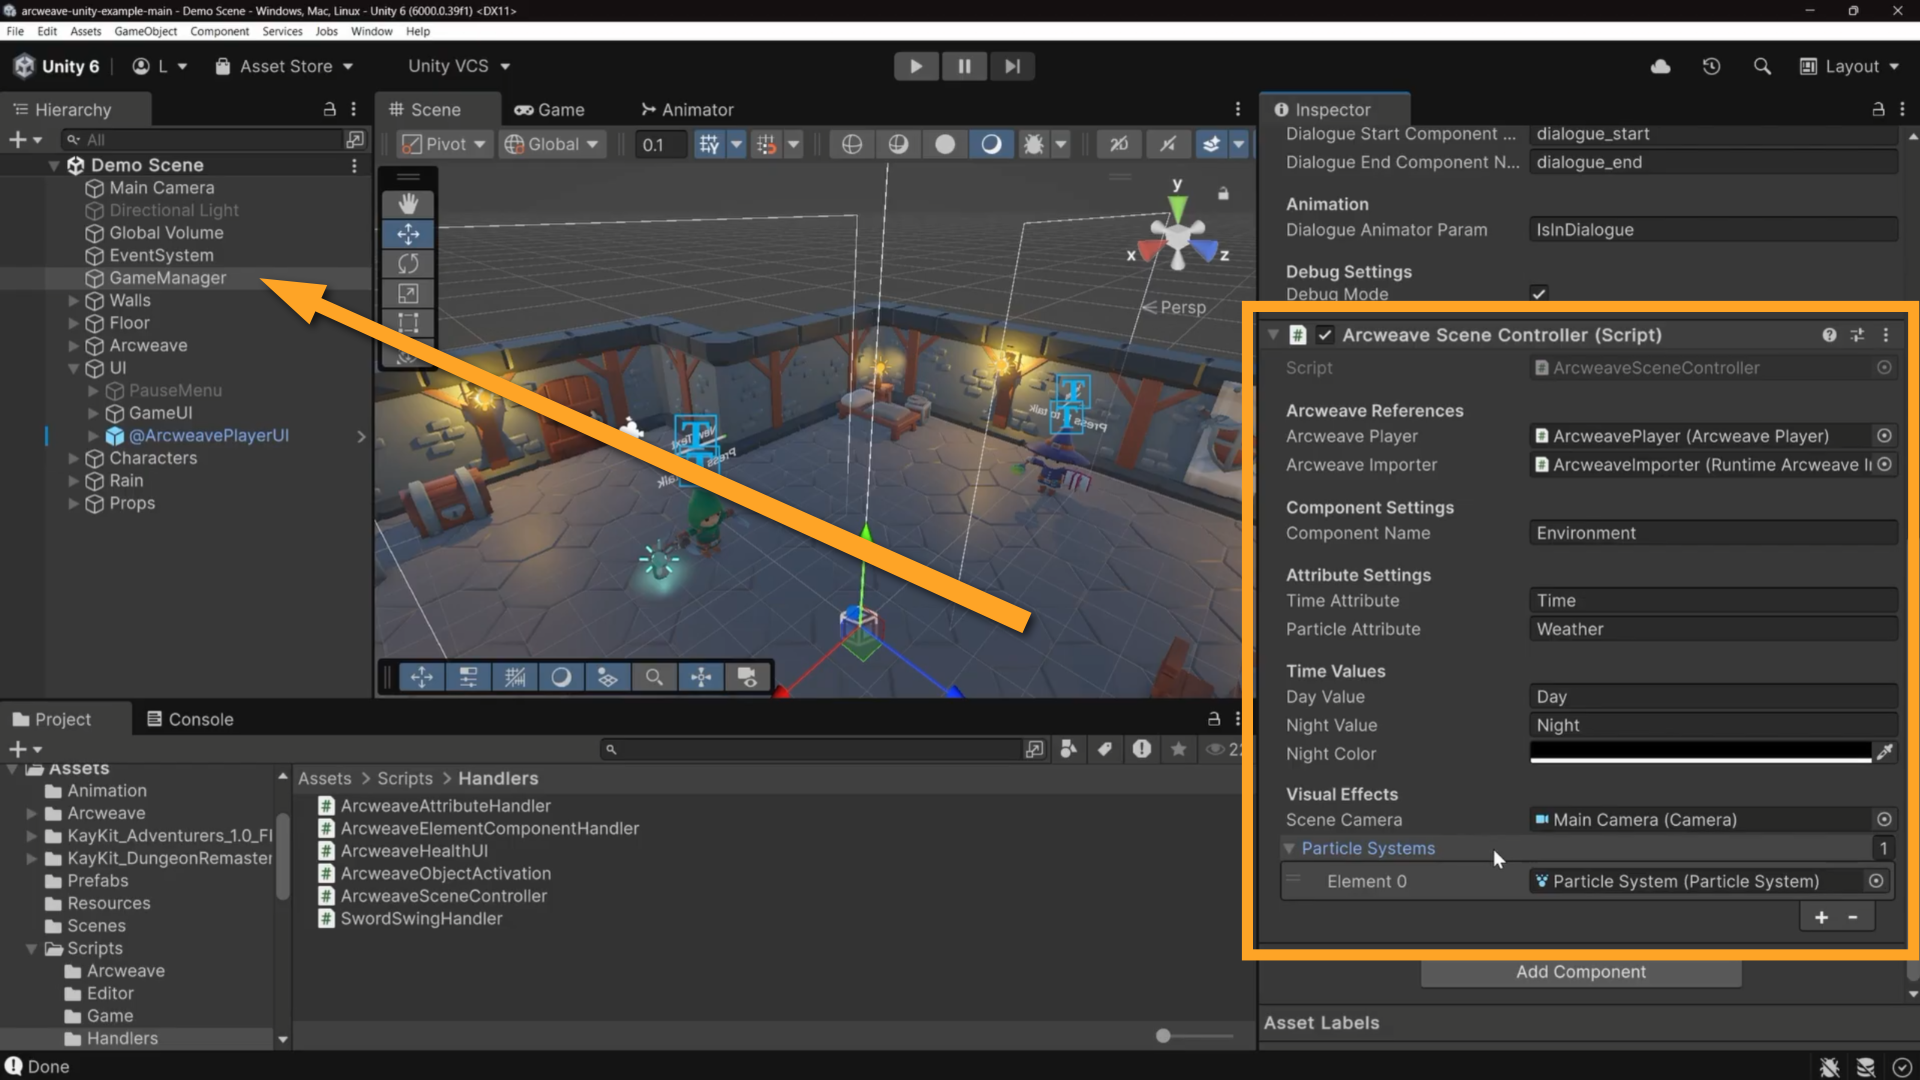Click the Add Component button
This screenshot has width=1920, height=1080.
pos(1581,972)
